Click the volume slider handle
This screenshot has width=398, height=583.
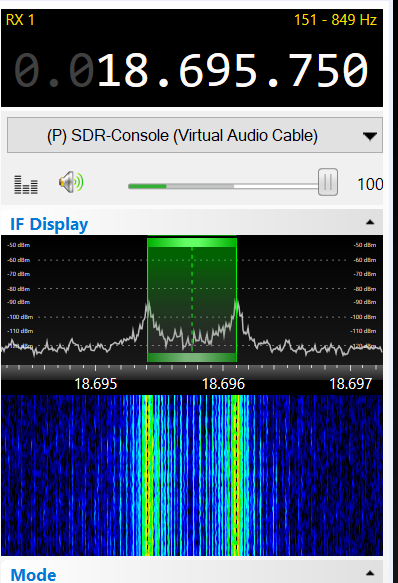pyautogui.click(x=328, y=182)
